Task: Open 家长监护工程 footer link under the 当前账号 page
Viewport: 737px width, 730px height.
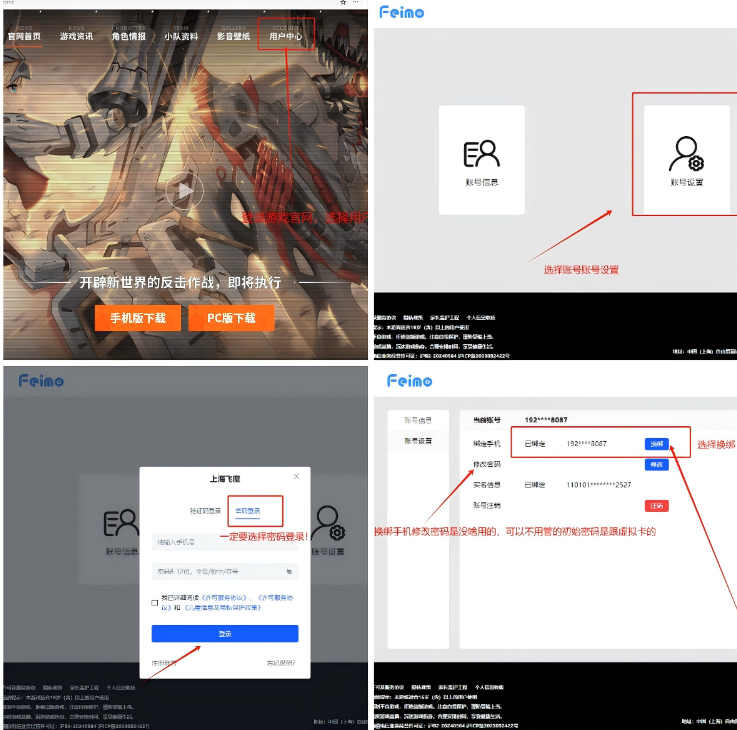Action: click(x=452, y=687)
